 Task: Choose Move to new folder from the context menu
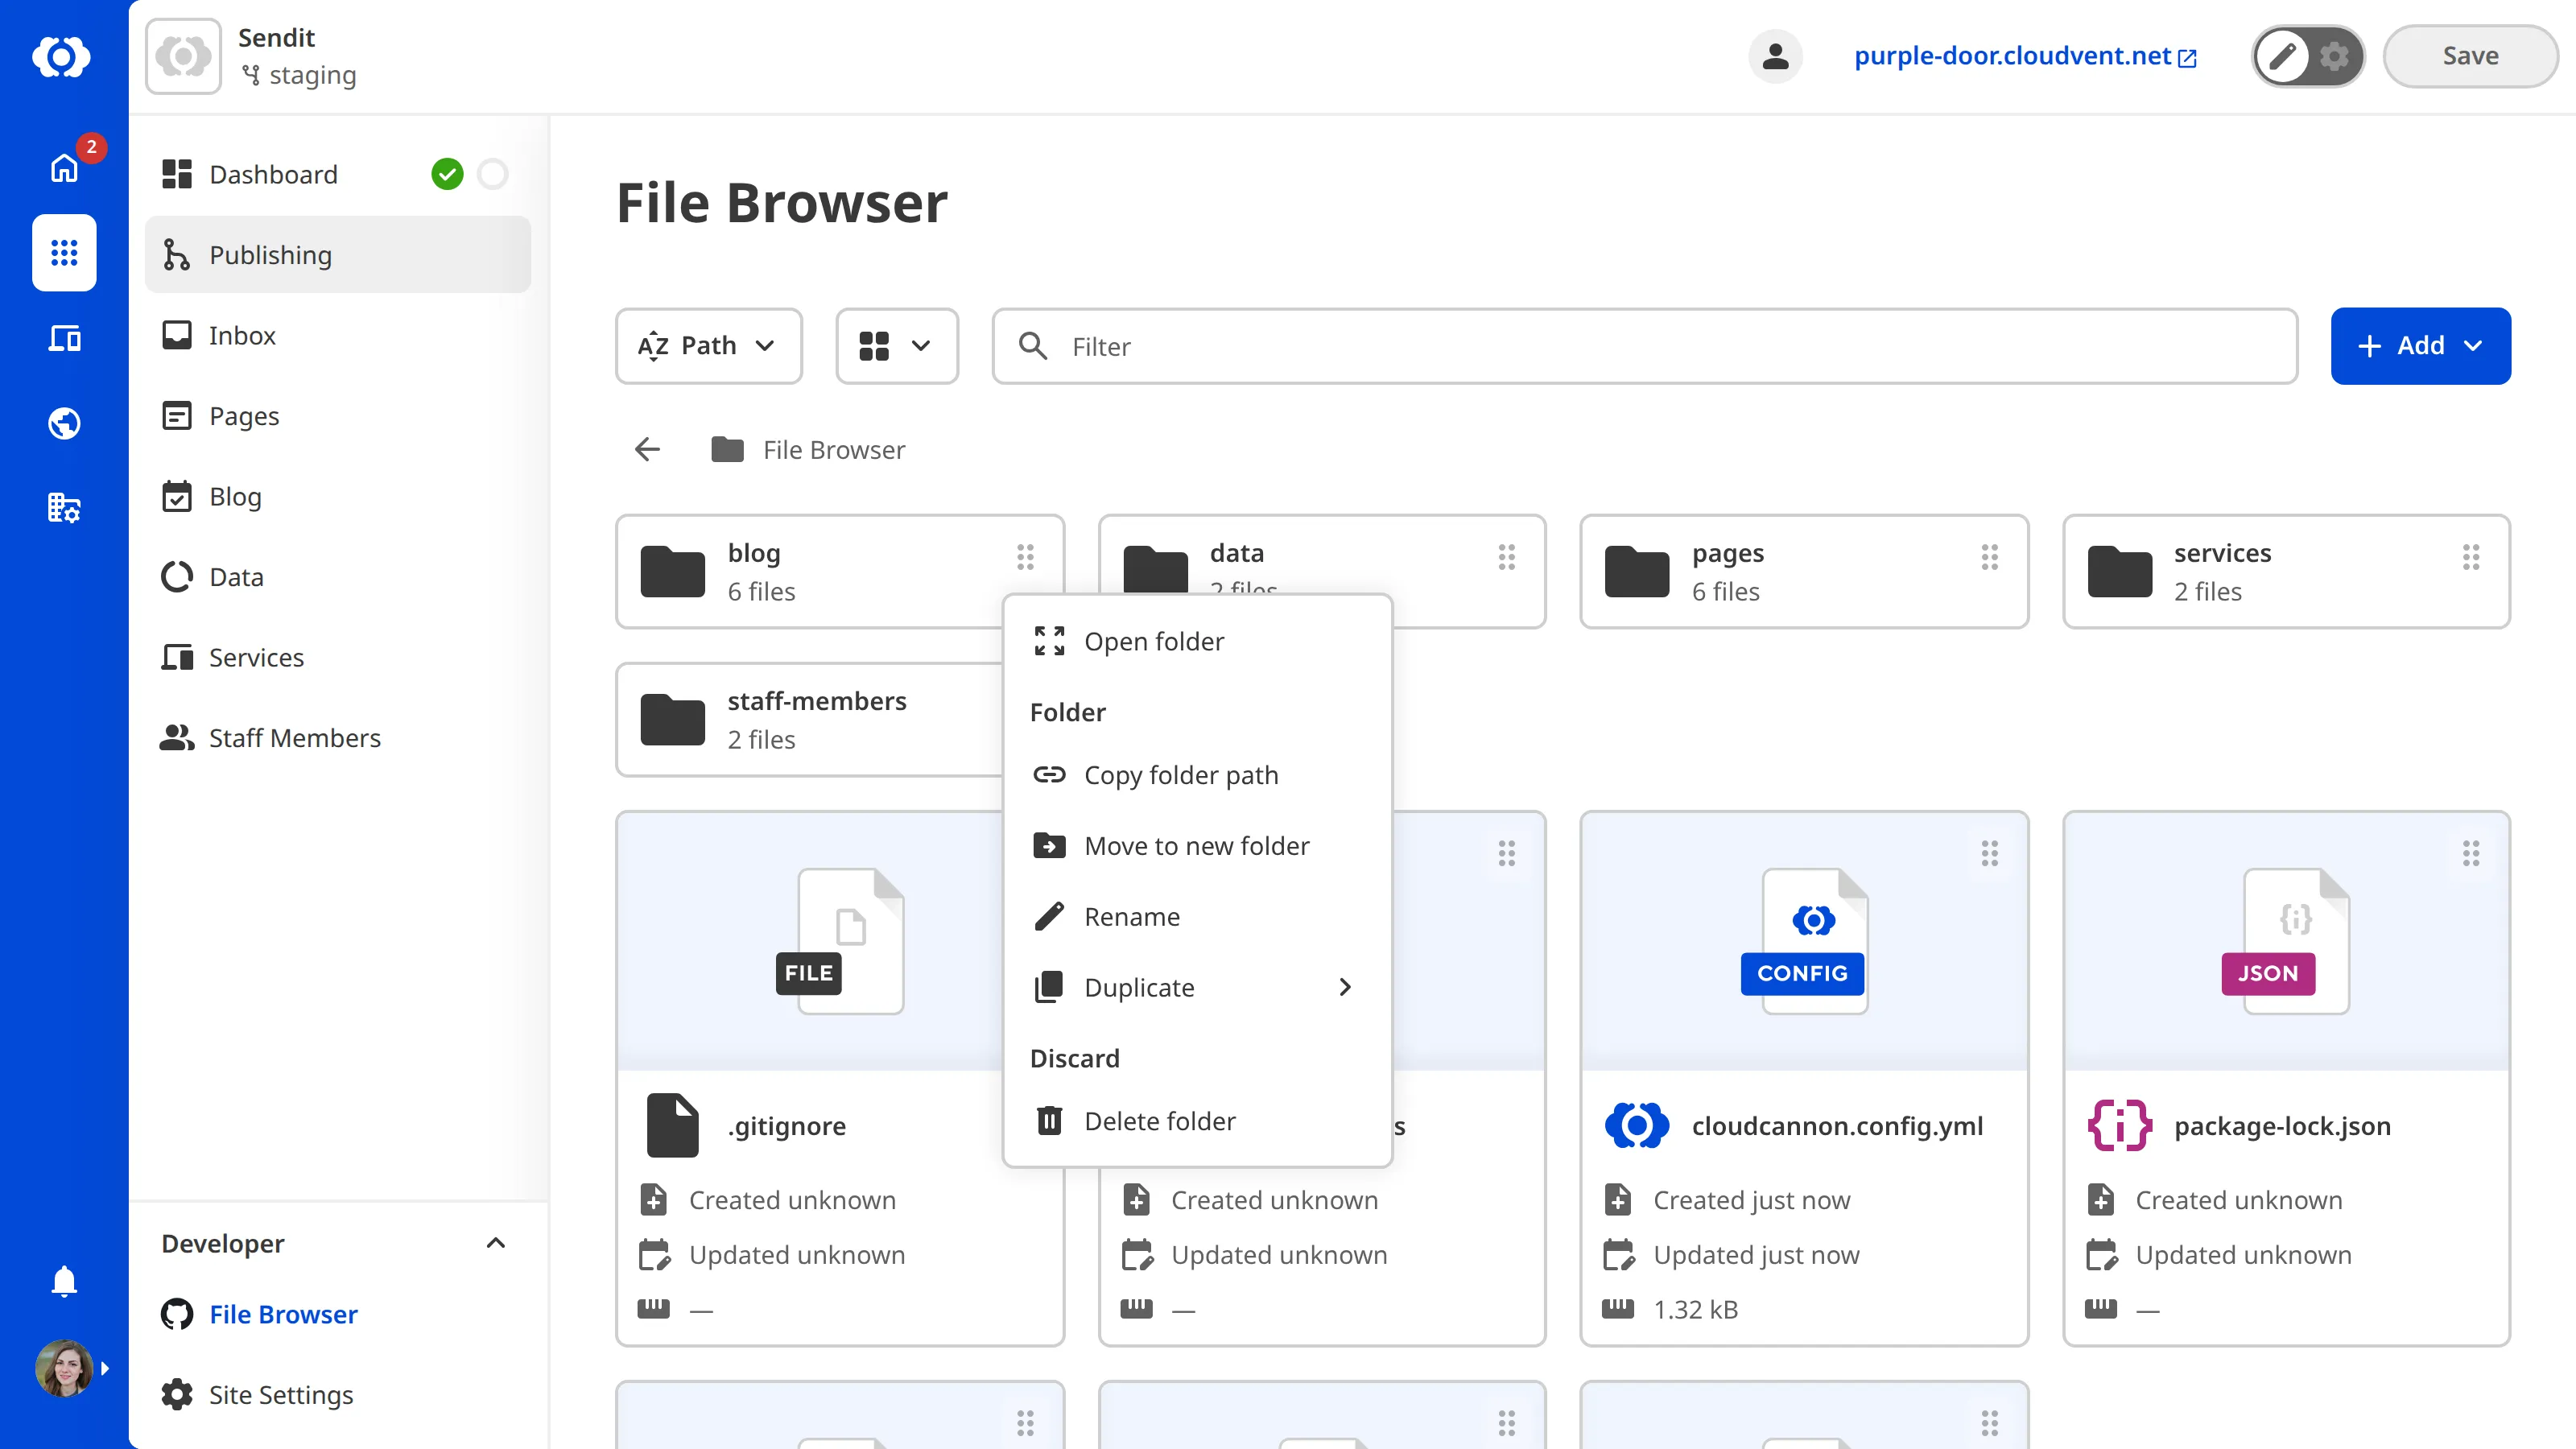pyautogui.click(x=1196, y=845)
